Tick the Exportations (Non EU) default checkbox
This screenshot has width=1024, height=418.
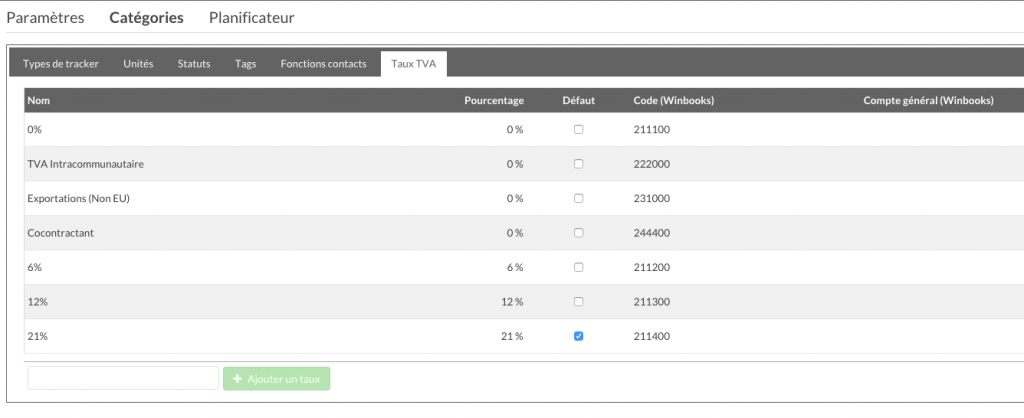click(x=578, y=198)
